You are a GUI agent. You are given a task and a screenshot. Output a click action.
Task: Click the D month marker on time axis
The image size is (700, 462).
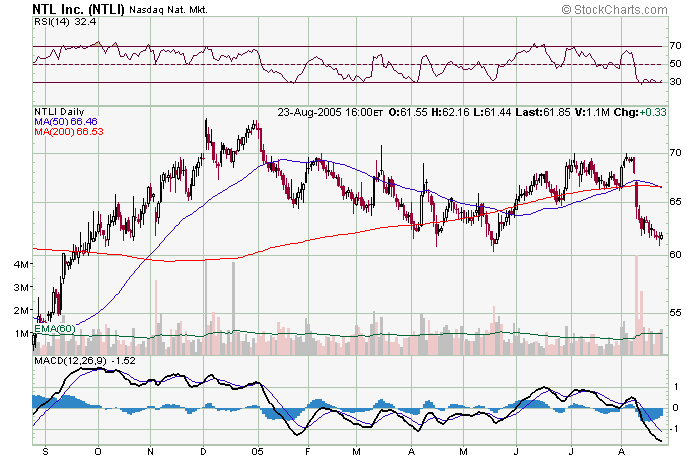(204, 452)
